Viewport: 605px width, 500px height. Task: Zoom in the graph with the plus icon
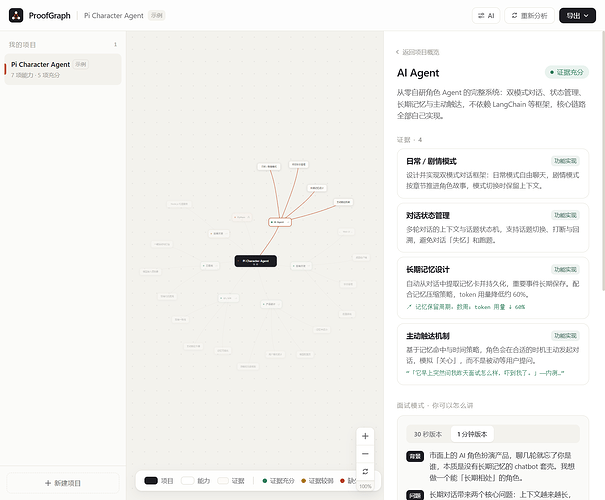[x=365, y=436]
